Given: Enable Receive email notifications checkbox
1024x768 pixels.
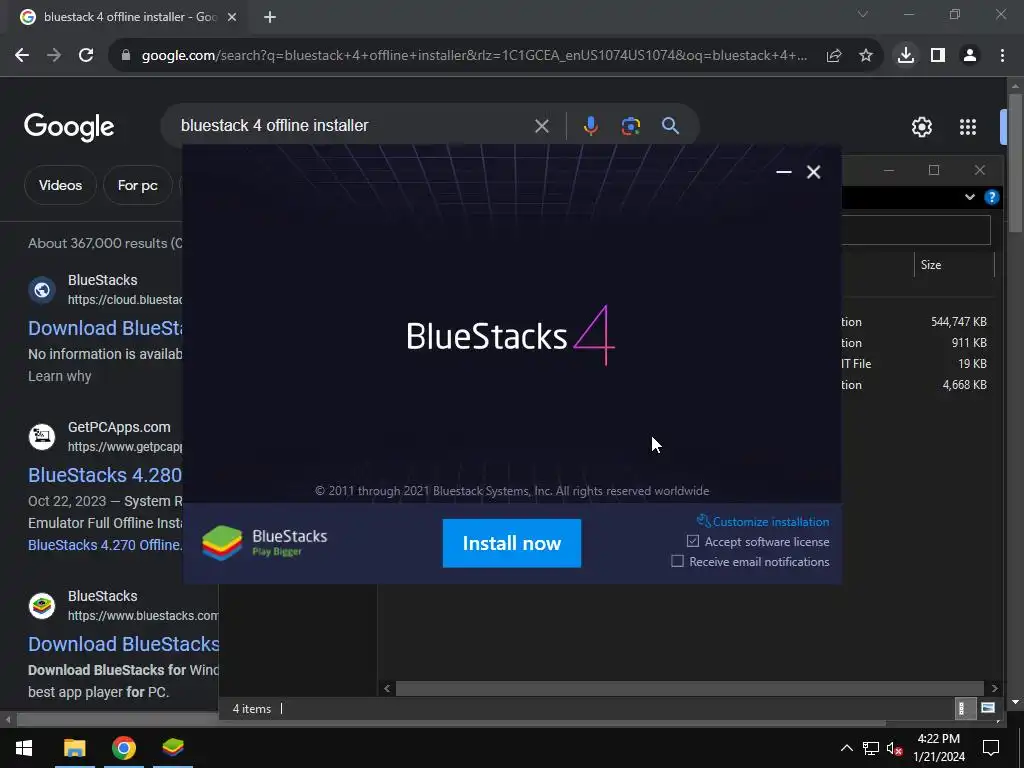Looking at the screenshot, I should (x=678, y=561).
